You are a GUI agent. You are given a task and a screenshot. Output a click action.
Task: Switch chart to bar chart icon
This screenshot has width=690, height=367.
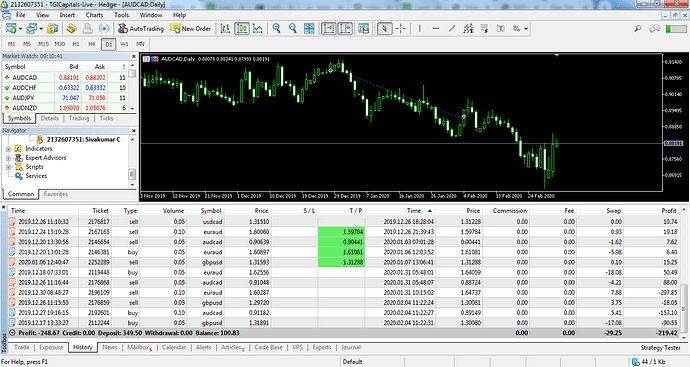pyautogui.click(x=225, y=29)
